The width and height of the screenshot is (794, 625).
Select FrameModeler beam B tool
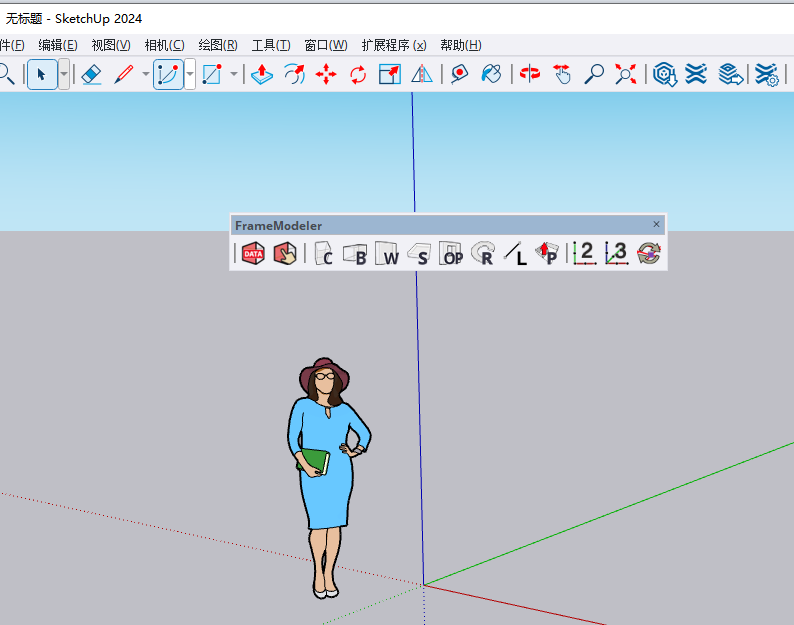click(355, 253)
